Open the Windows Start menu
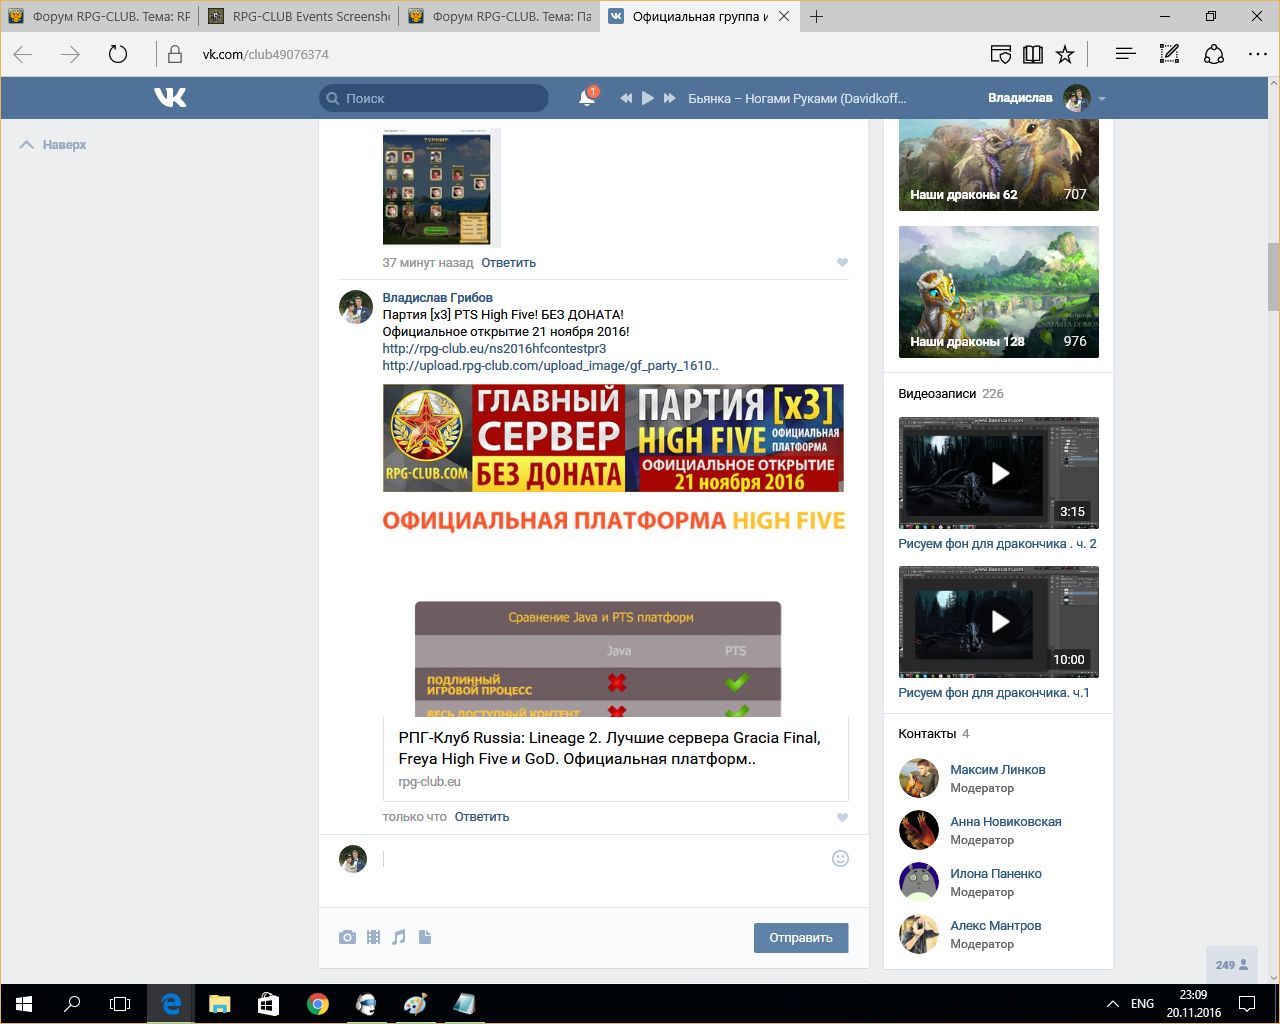 (24, 1003)
